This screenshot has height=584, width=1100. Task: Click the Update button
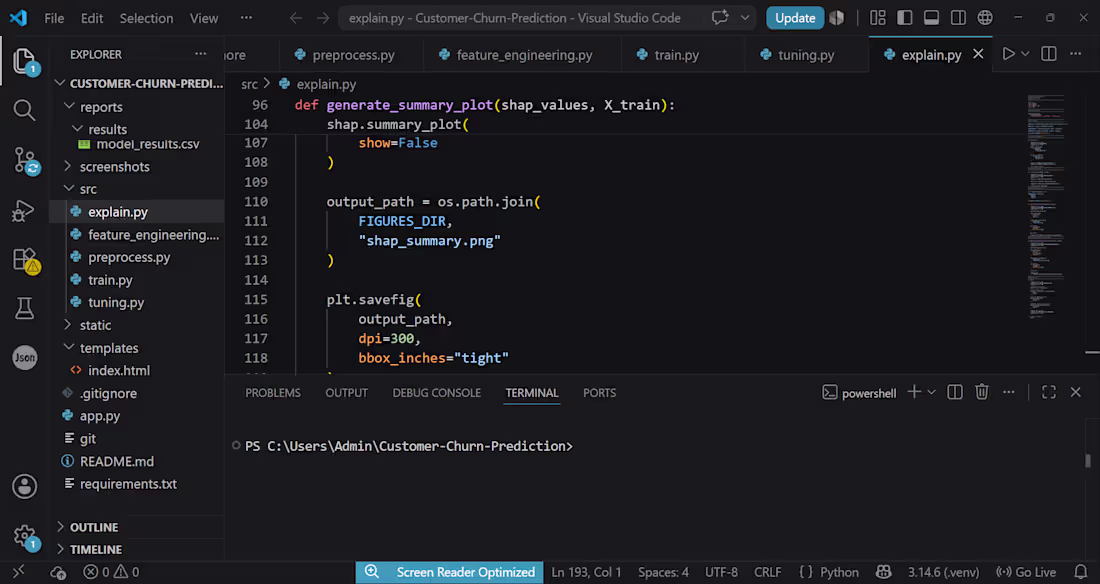click(x=795, y=18)
